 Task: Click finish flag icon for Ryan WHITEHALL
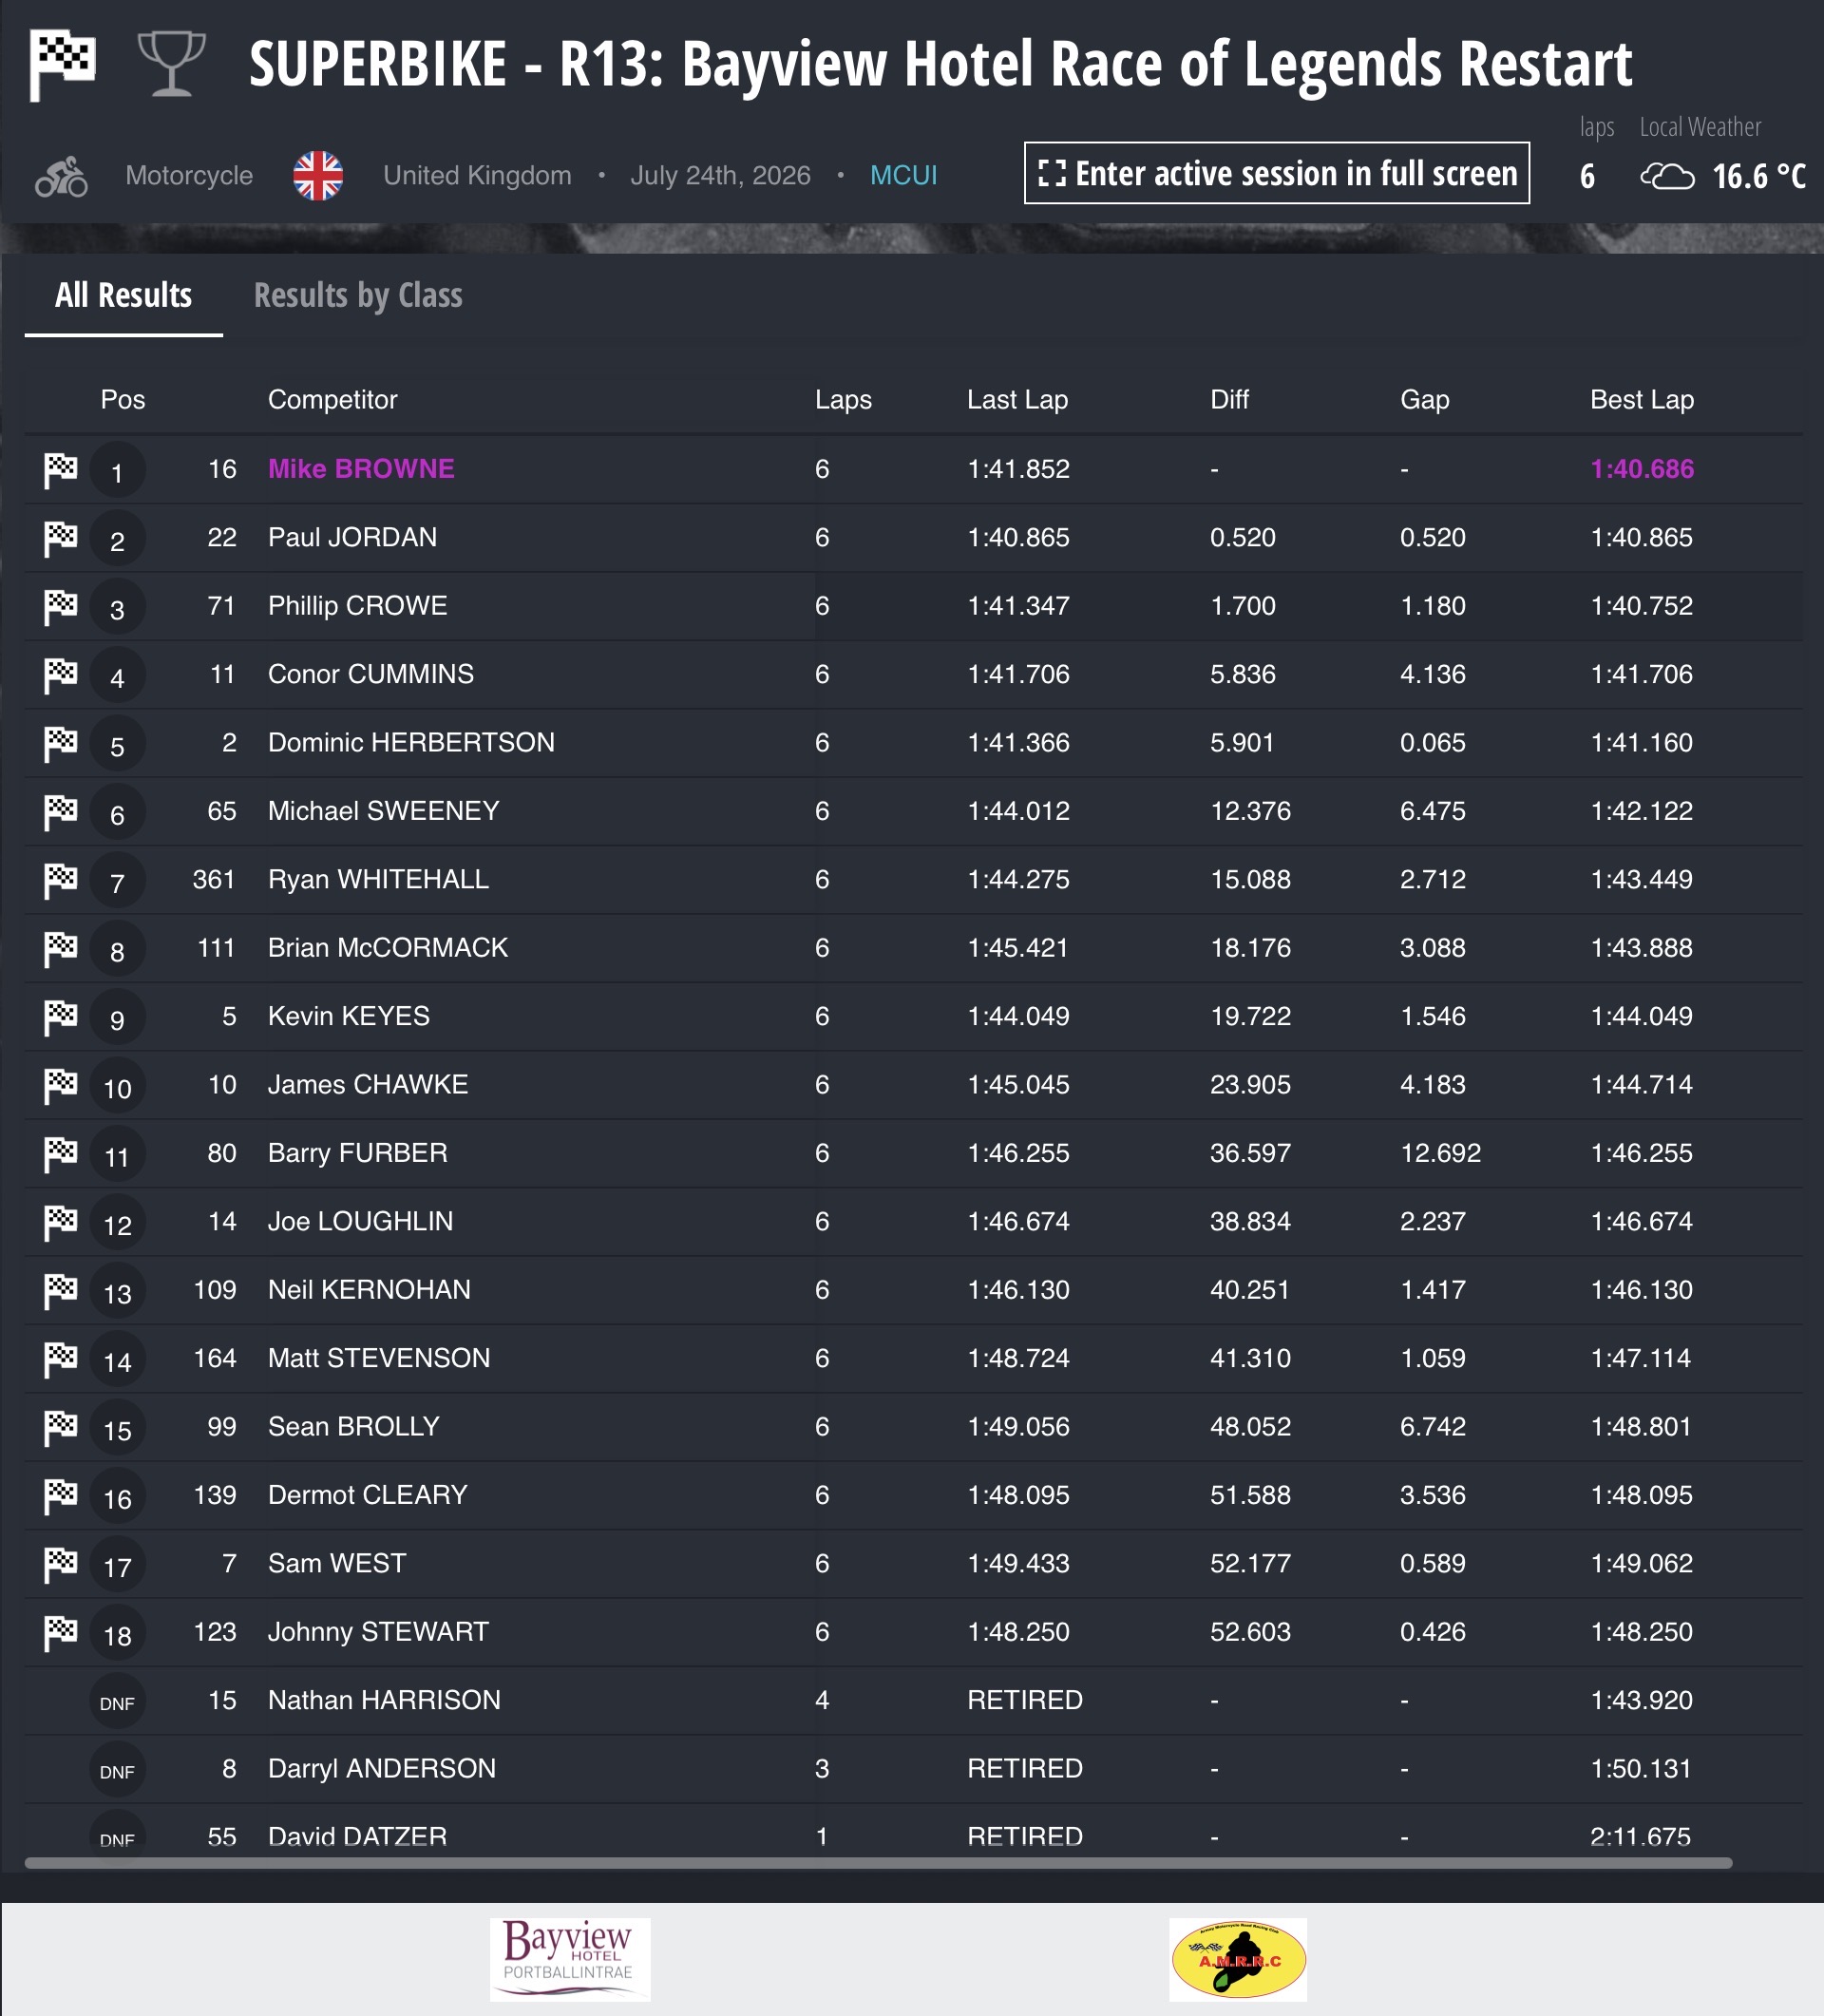click(x=60, y=881)
